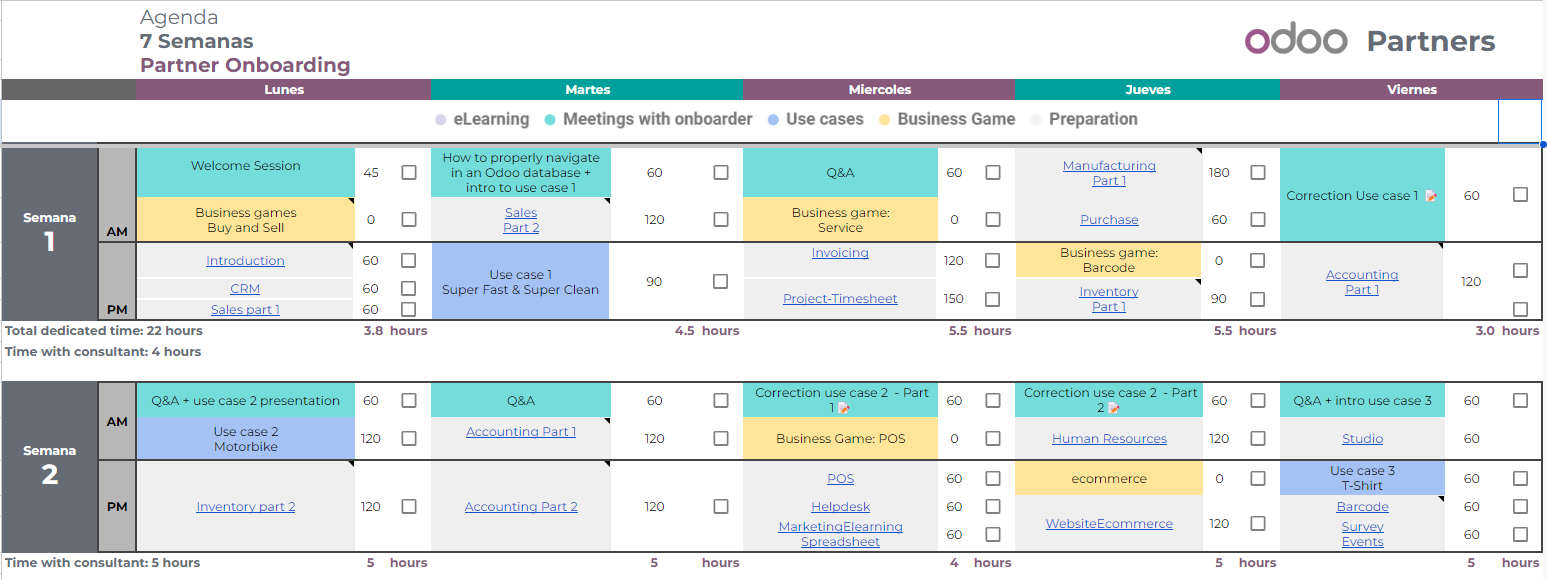Mark Business game: Barcode as done
1547x580 pixels.
tap(1257, 261)
